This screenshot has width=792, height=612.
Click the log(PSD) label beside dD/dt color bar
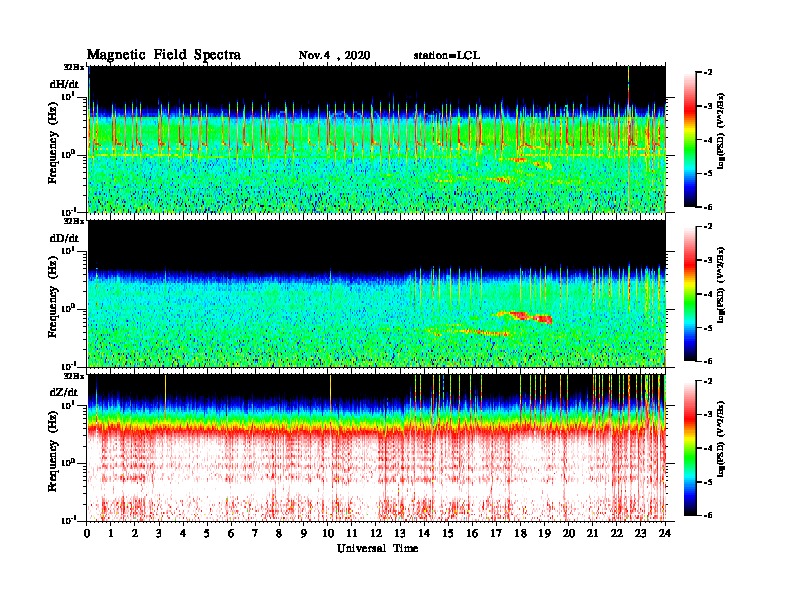[721, 284]
